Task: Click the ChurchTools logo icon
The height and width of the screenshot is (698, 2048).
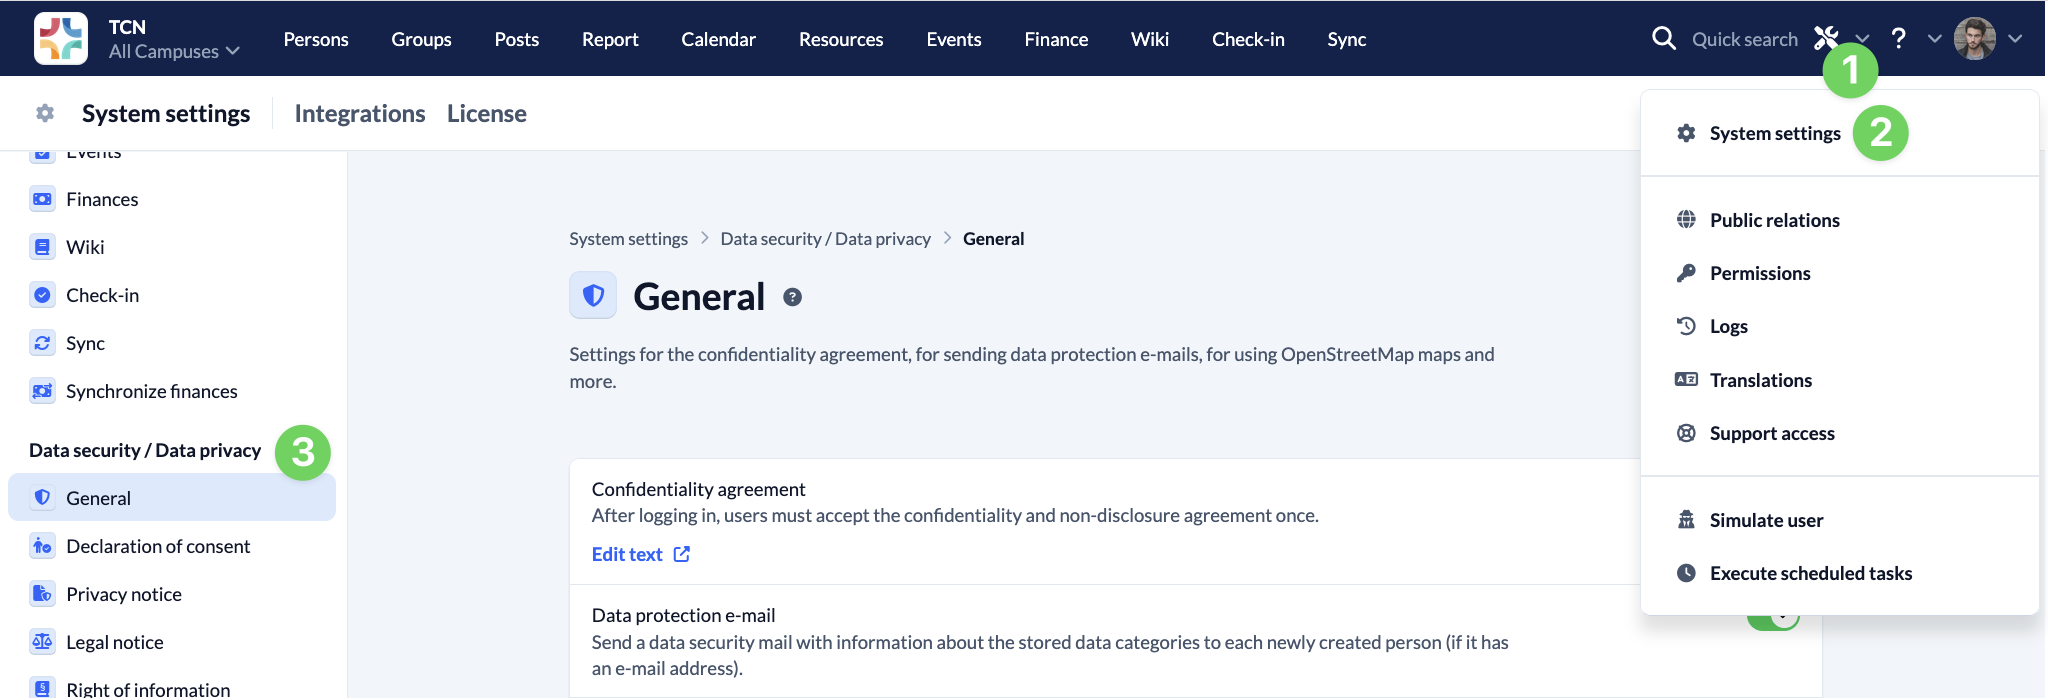Action: click(60, 39)
